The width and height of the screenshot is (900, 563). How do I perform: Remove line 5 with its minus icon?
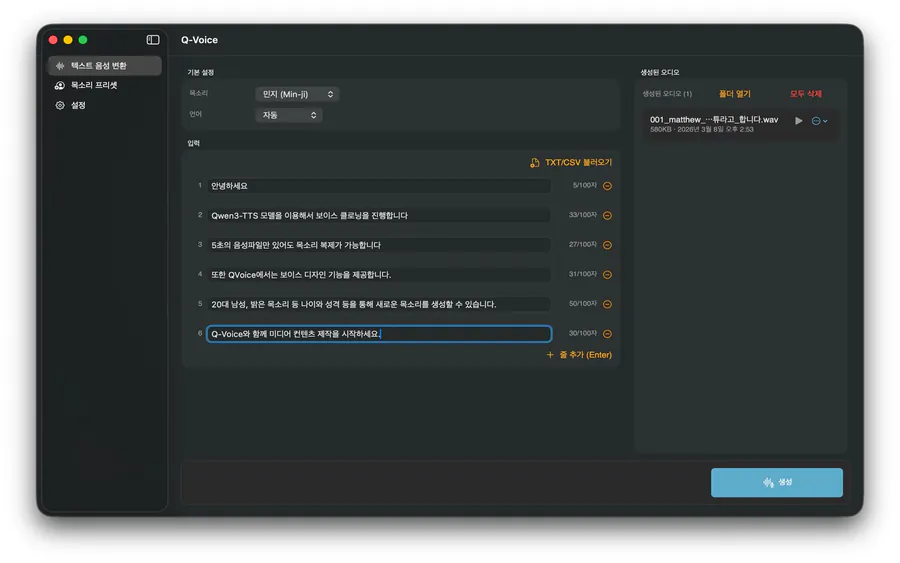pyautogui.click(x=607, y=304)
